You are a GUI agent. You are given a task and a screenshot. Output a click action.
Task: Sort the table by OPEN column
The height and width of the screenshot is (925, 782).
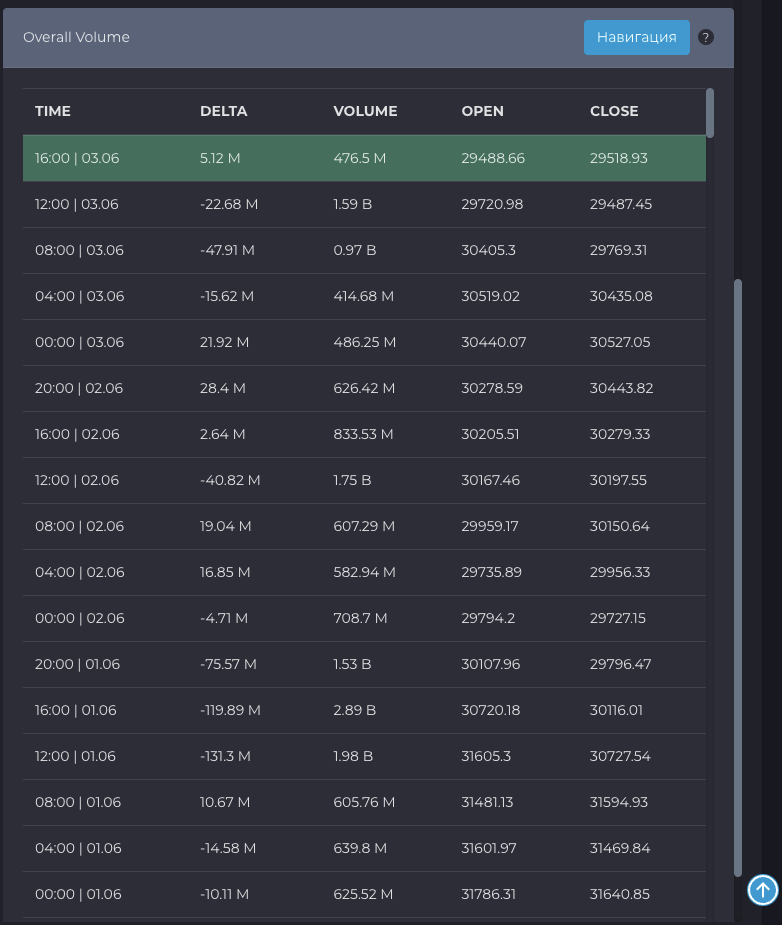pos(483,111)
